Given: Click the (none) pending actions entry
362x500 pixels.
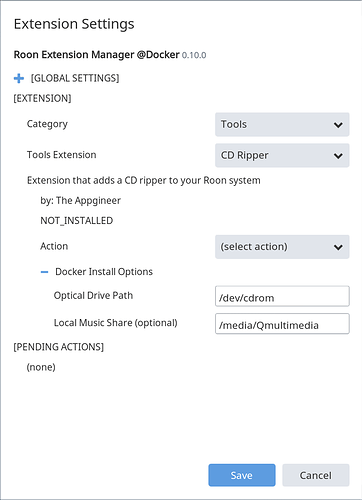Looking at the screenshot, I should coord(41,367).
